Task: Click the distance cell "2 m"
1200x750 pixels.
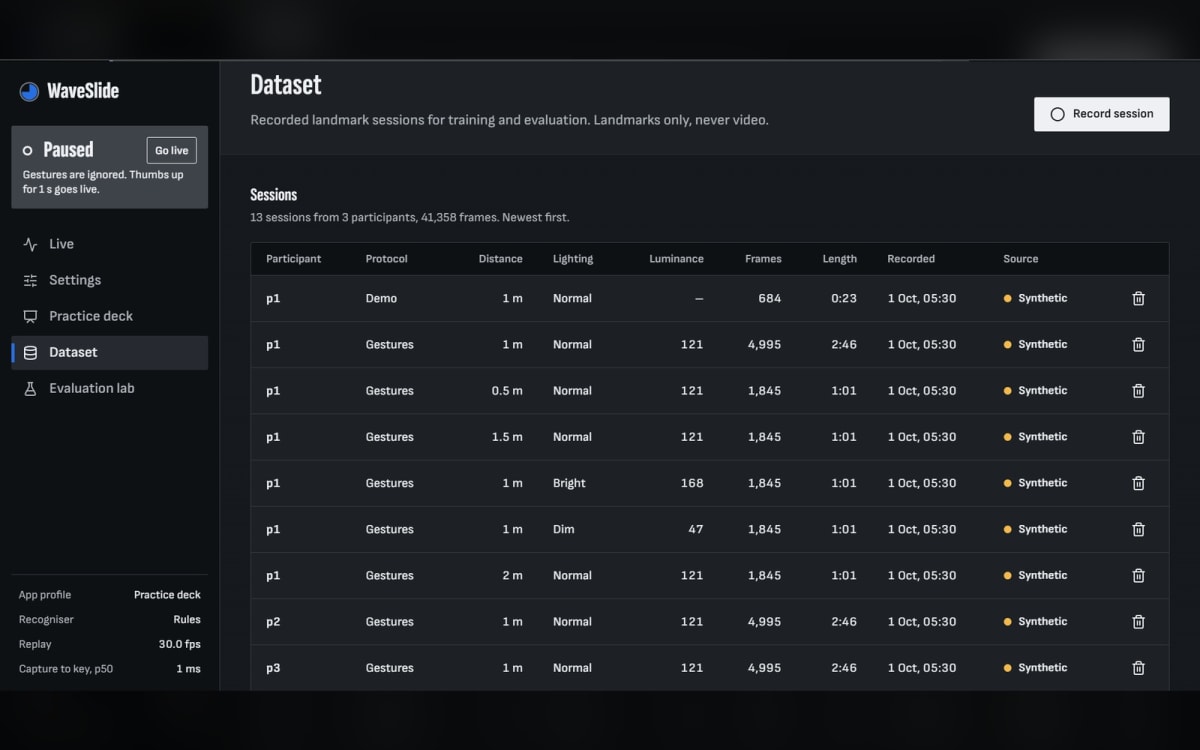Action: coord(512,575)
